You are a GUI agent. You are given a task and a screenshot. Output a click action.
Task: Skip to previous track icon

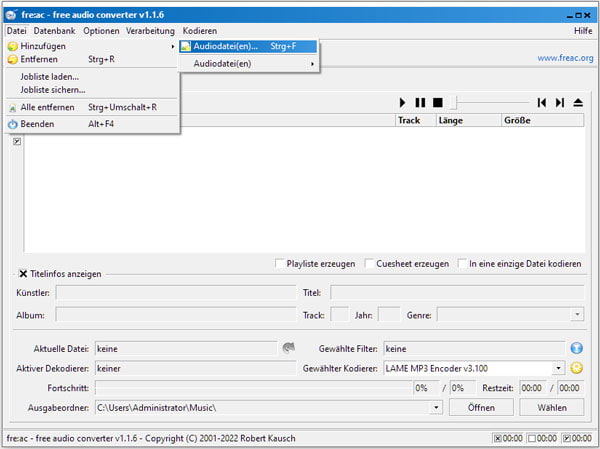(541, 103)
